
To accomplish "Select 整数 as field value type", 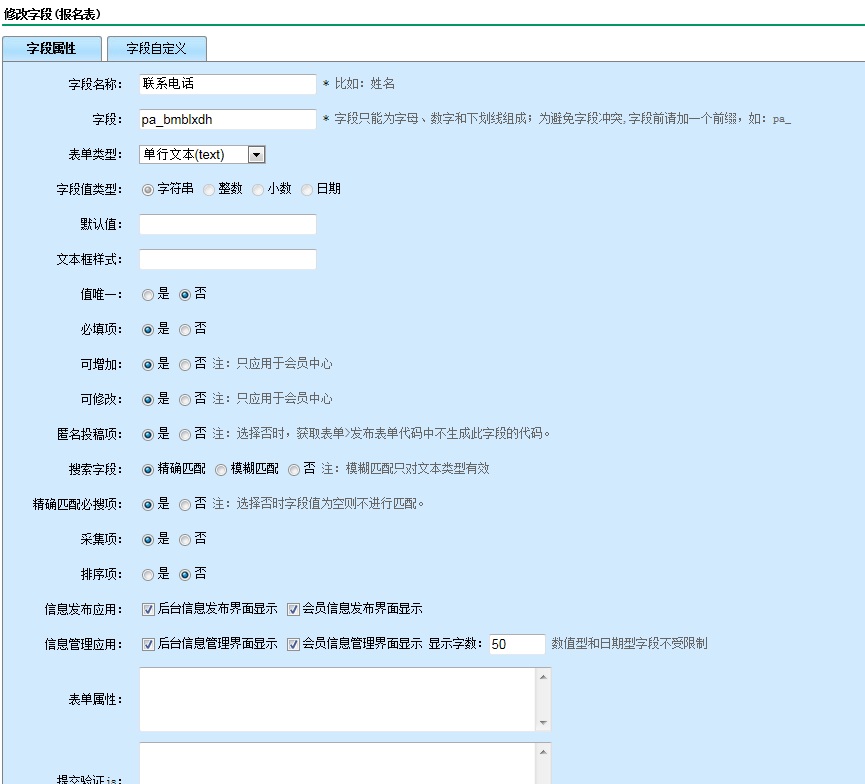I will 209,189.
